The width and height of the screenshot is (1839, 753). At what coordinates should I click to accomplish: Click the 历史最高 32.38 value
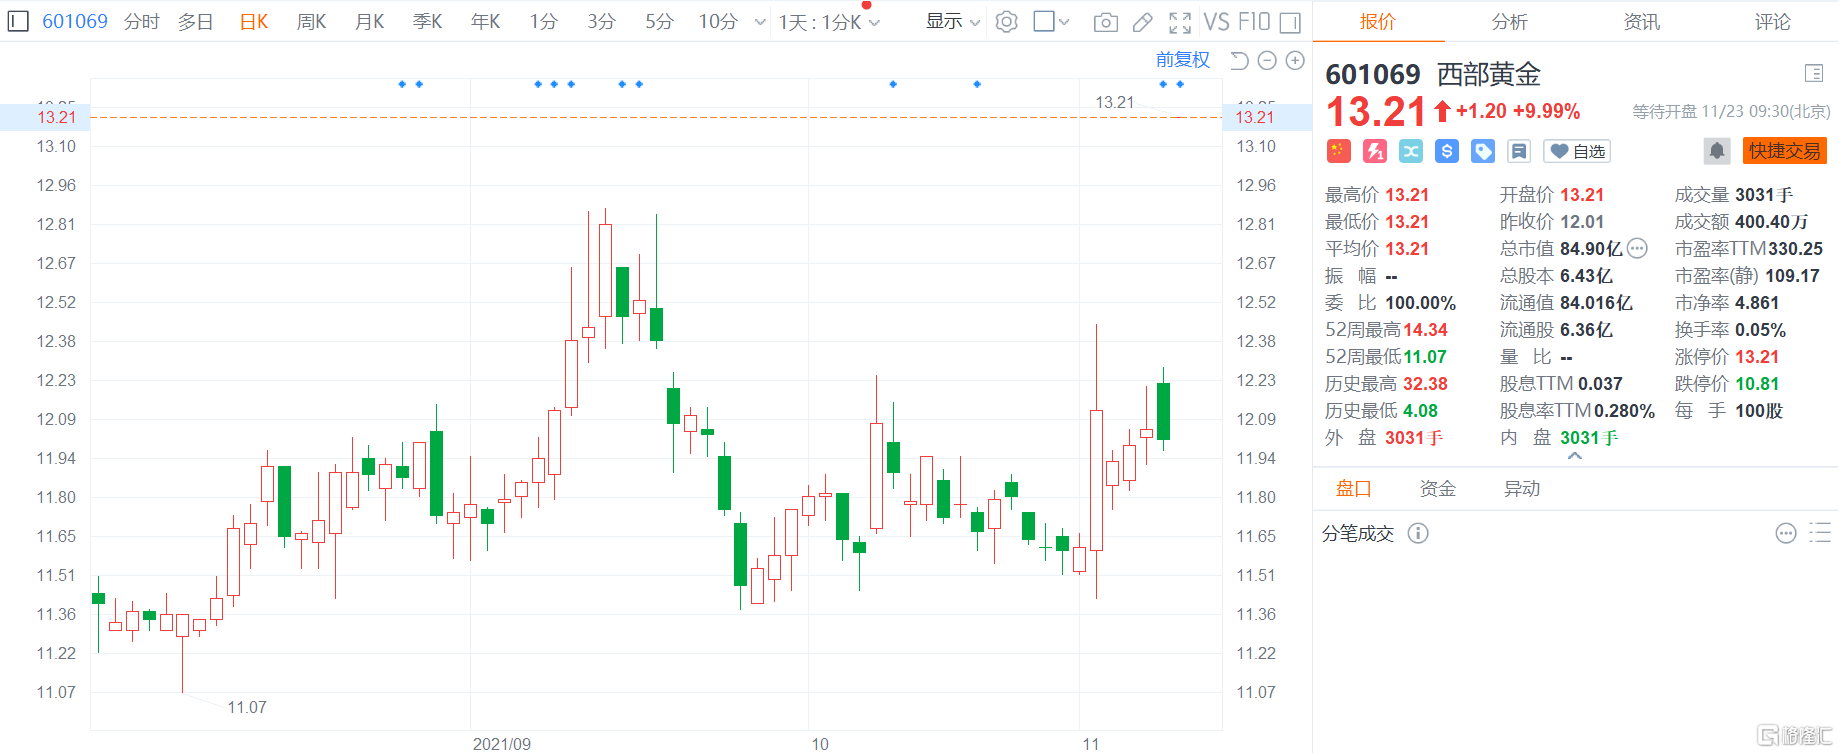point(1425,383)
